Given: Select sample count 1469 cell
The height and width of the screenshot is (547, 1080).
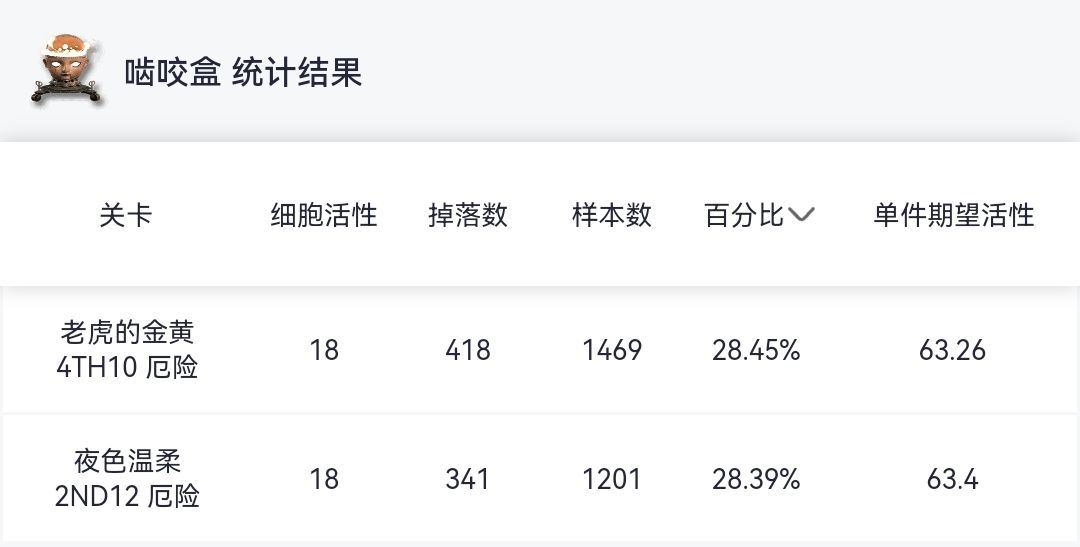Looking at the screenshot, I should coord(612,350).
